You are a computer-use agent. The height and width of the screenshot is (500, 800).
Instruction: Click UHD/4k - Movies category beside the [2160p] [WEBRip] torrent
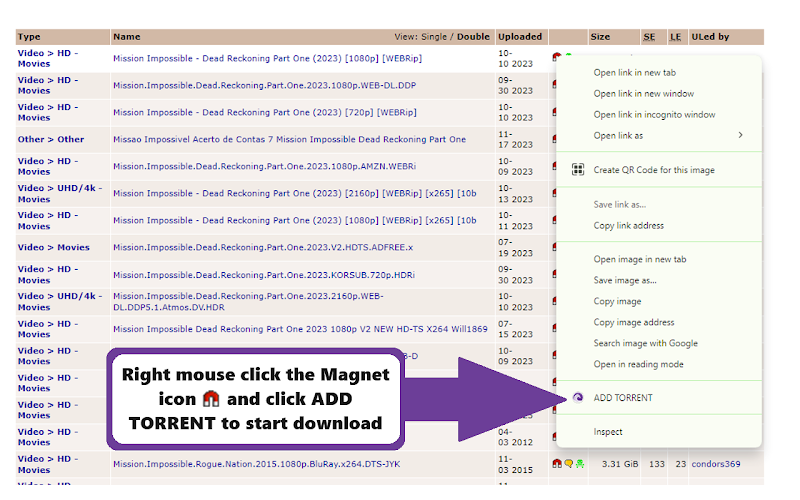(60, 193)
